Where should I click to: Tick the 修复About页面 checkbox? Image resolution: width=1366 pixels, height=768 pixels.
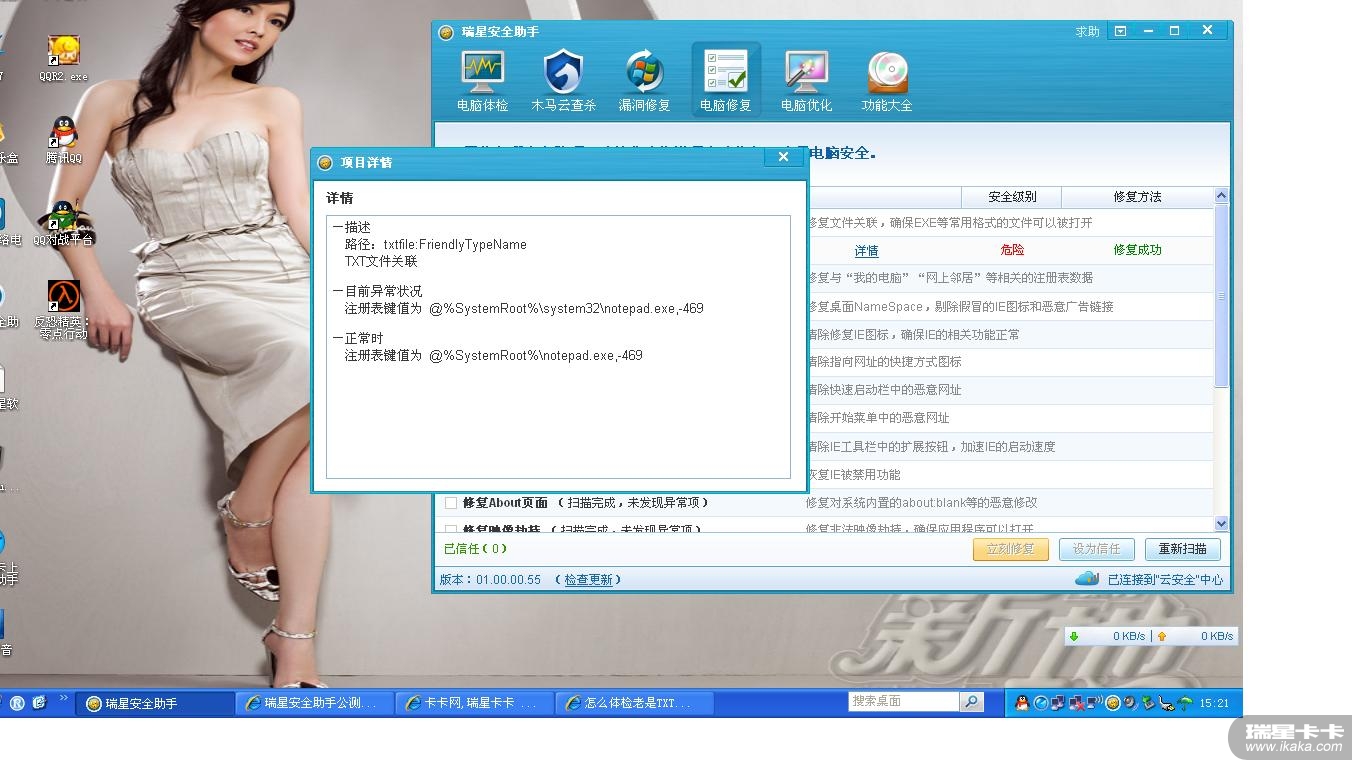click(x=451, y=503)
